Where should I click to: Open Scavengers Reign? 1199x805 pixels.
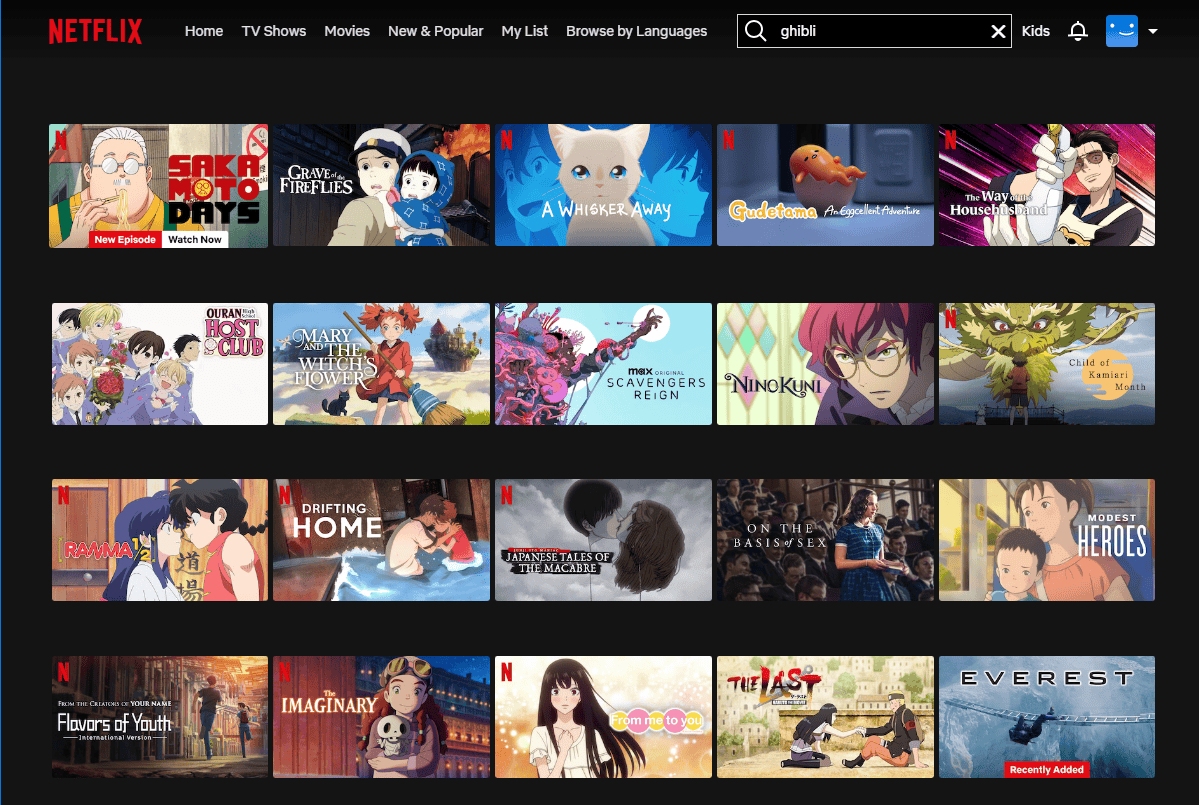(x=603, y=364)
